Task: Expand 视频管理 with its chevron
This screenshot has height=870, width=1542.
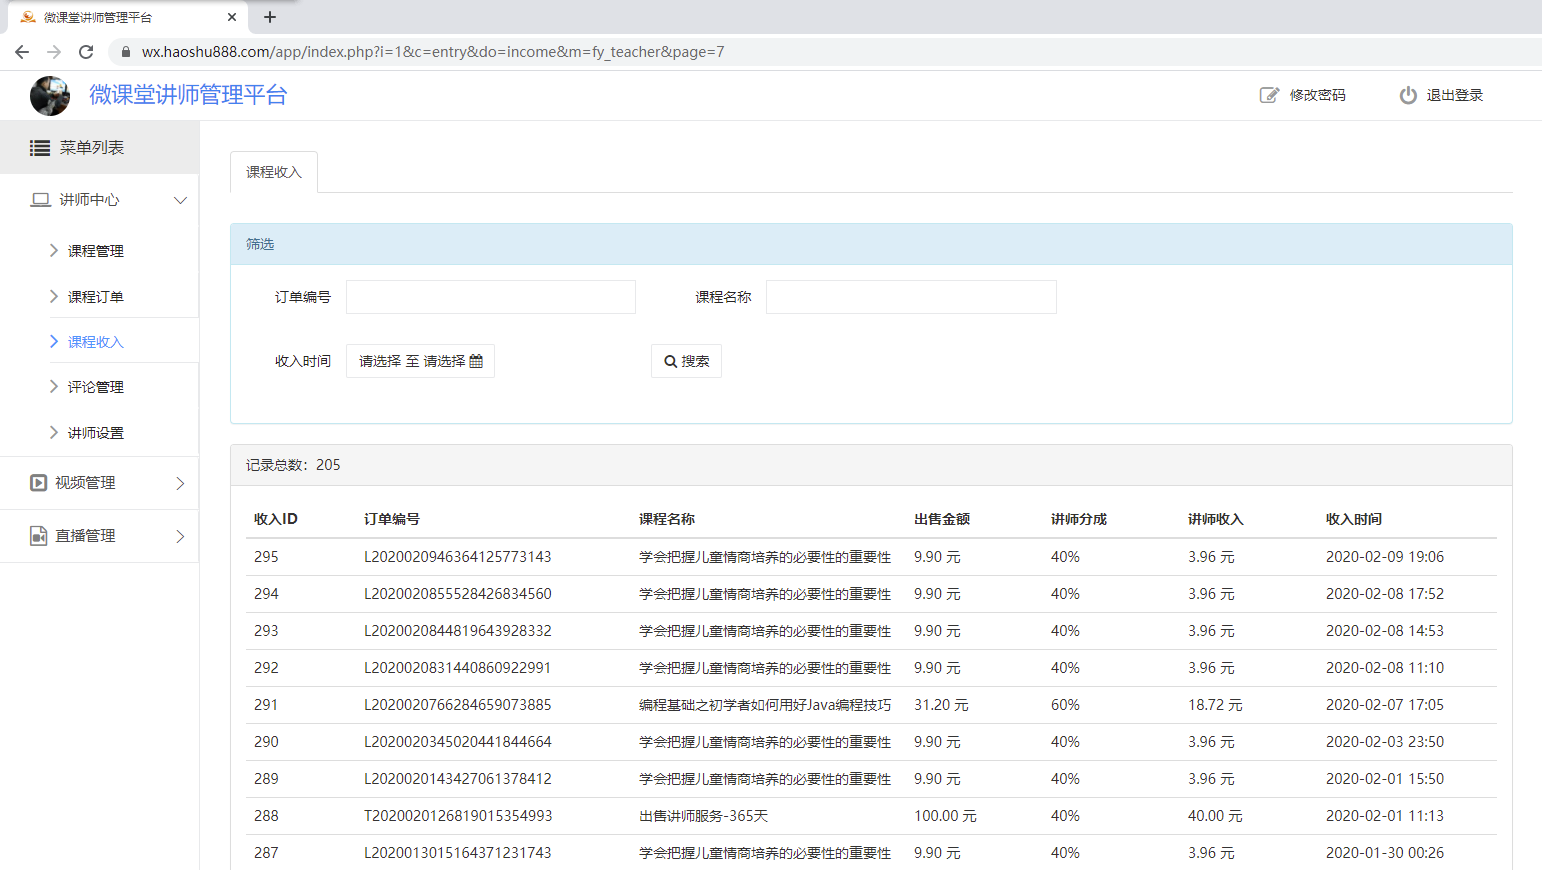Action: [180, 483]
